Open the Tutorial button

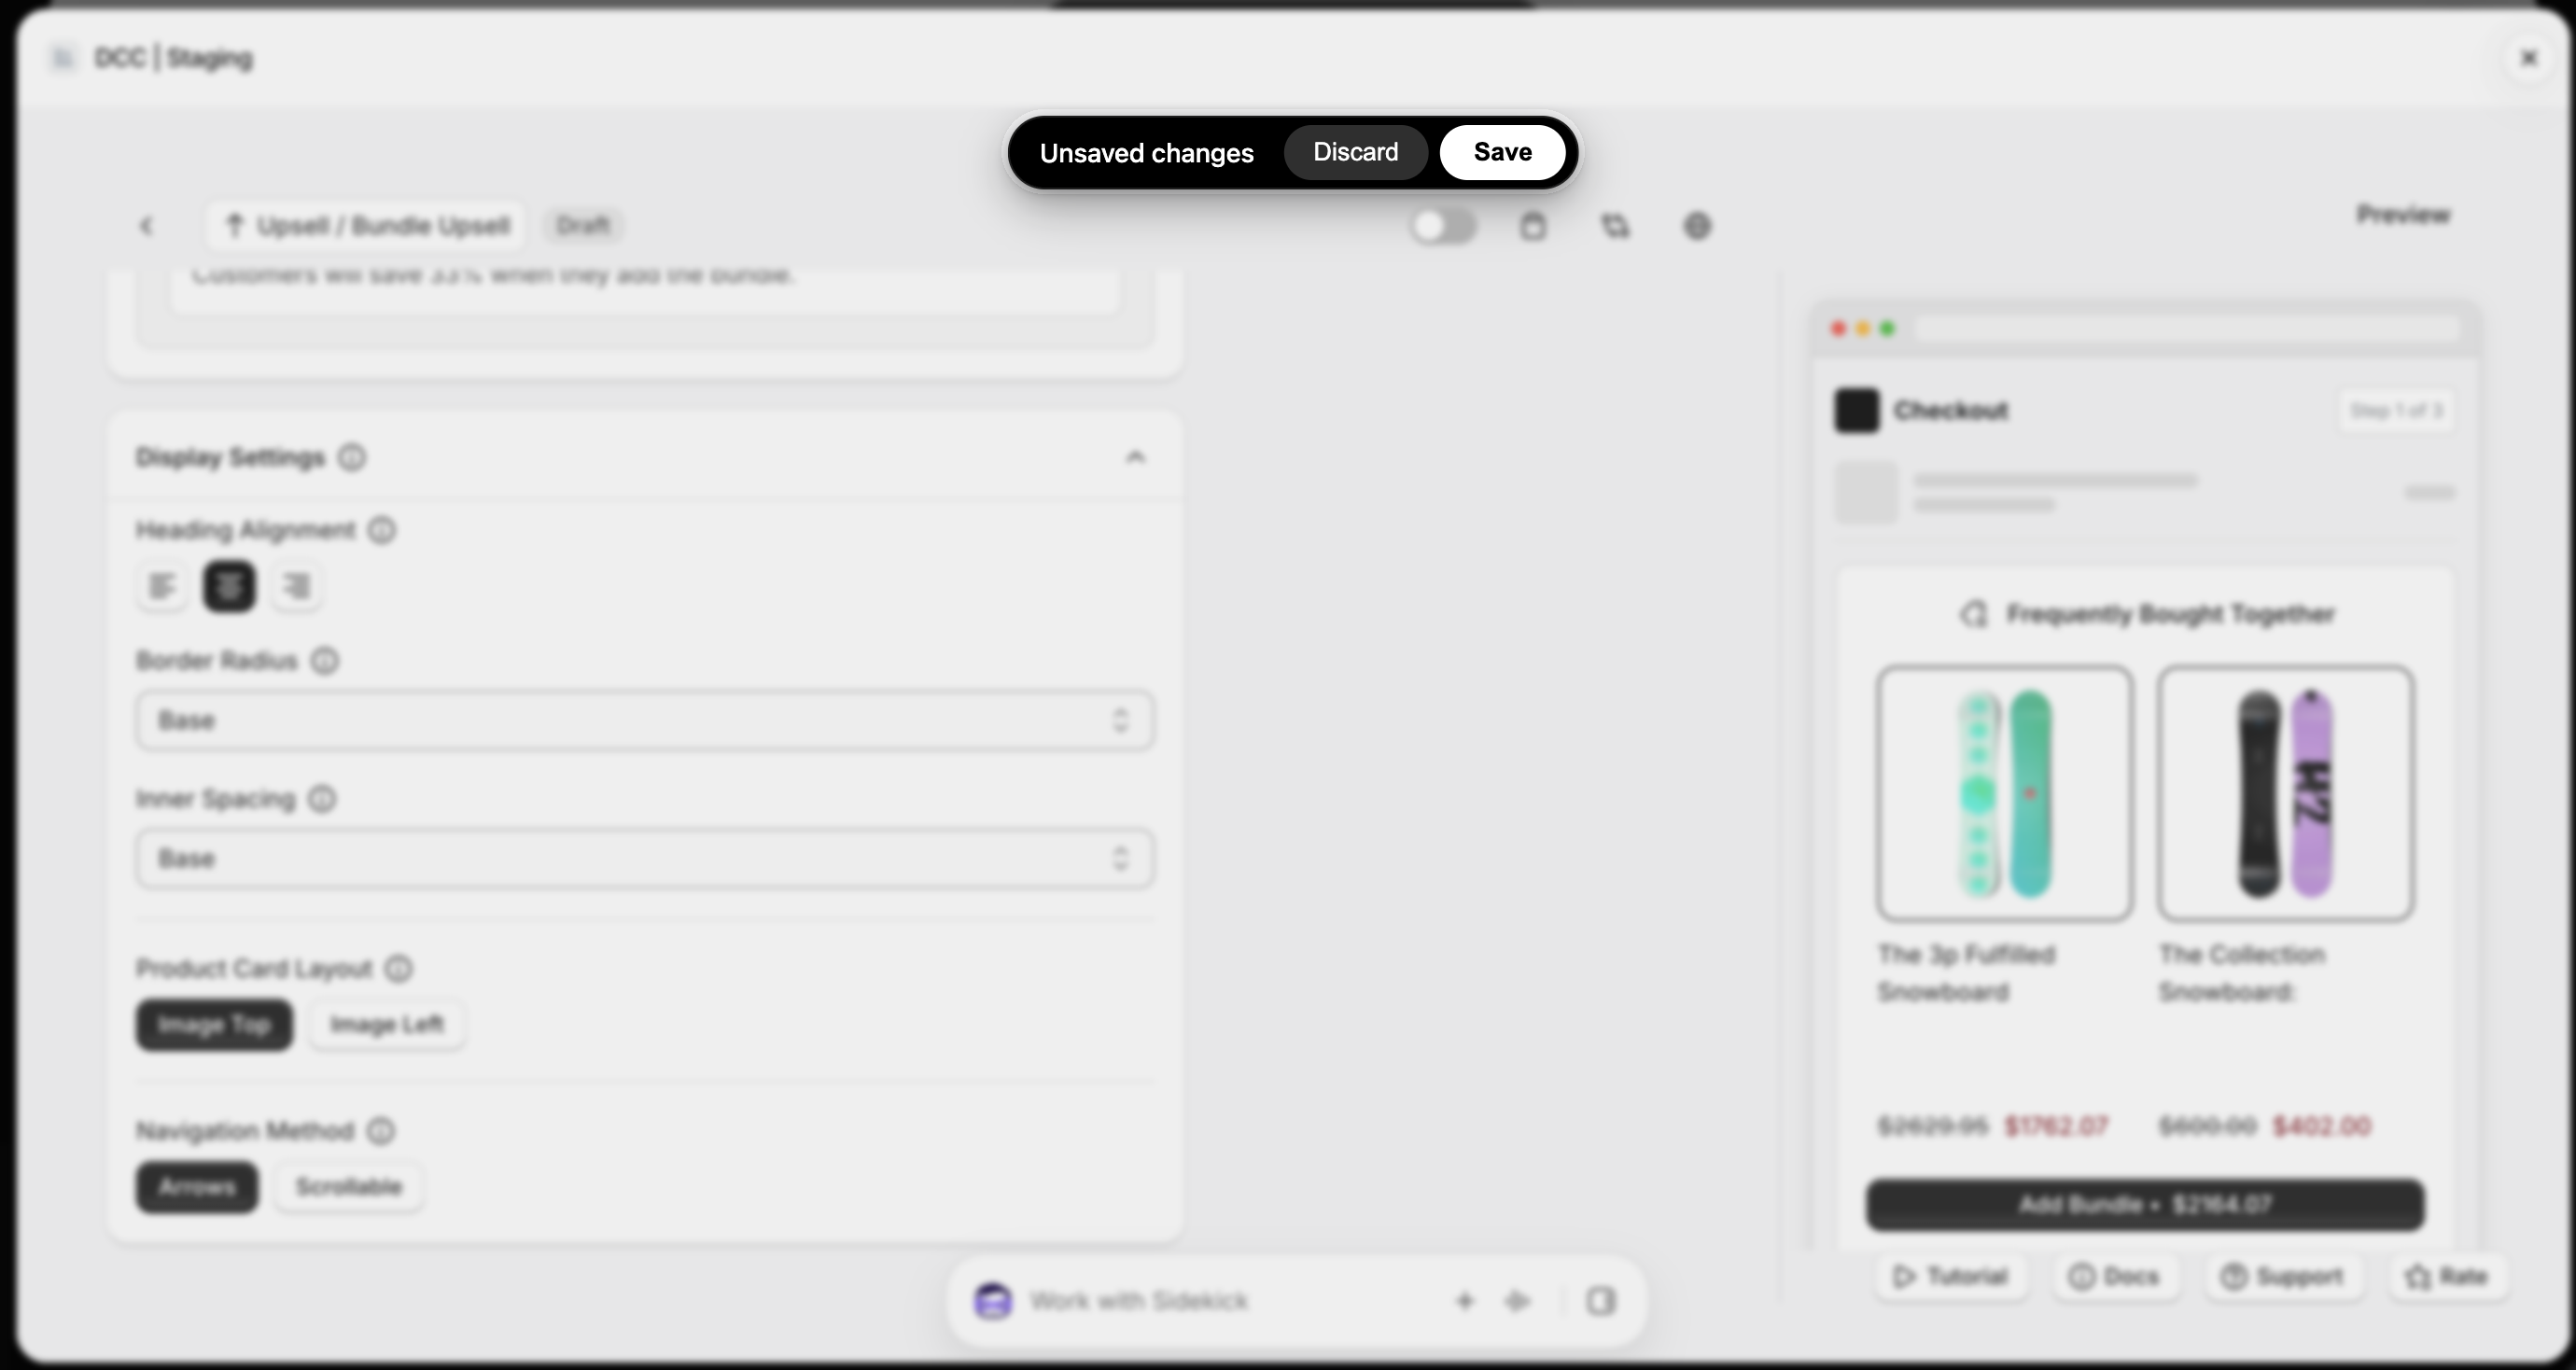pos(1951,1276)
